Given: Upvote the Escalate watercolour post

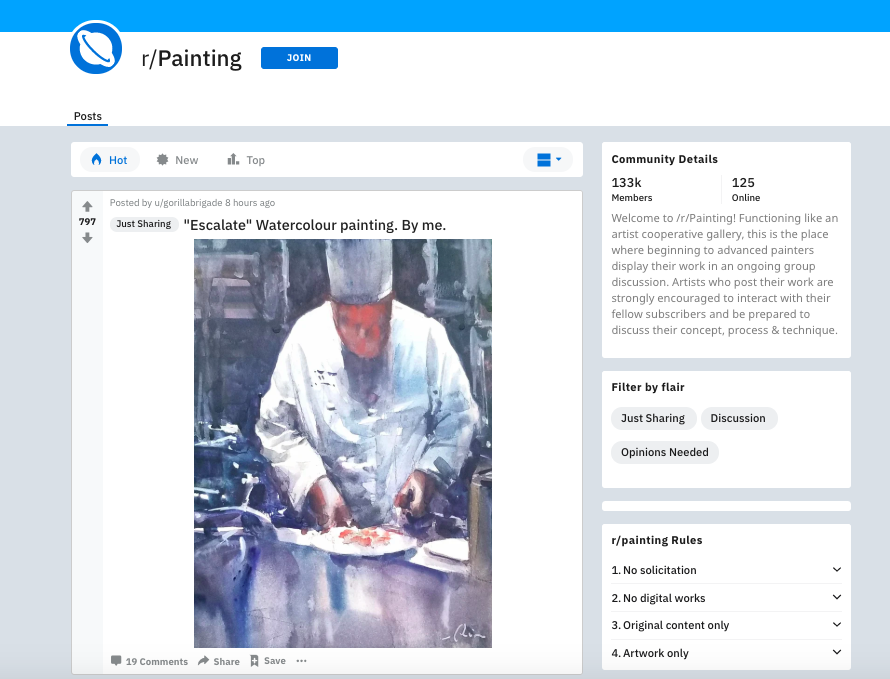Looking at the screenshot, I should click(x=87, y=207).
